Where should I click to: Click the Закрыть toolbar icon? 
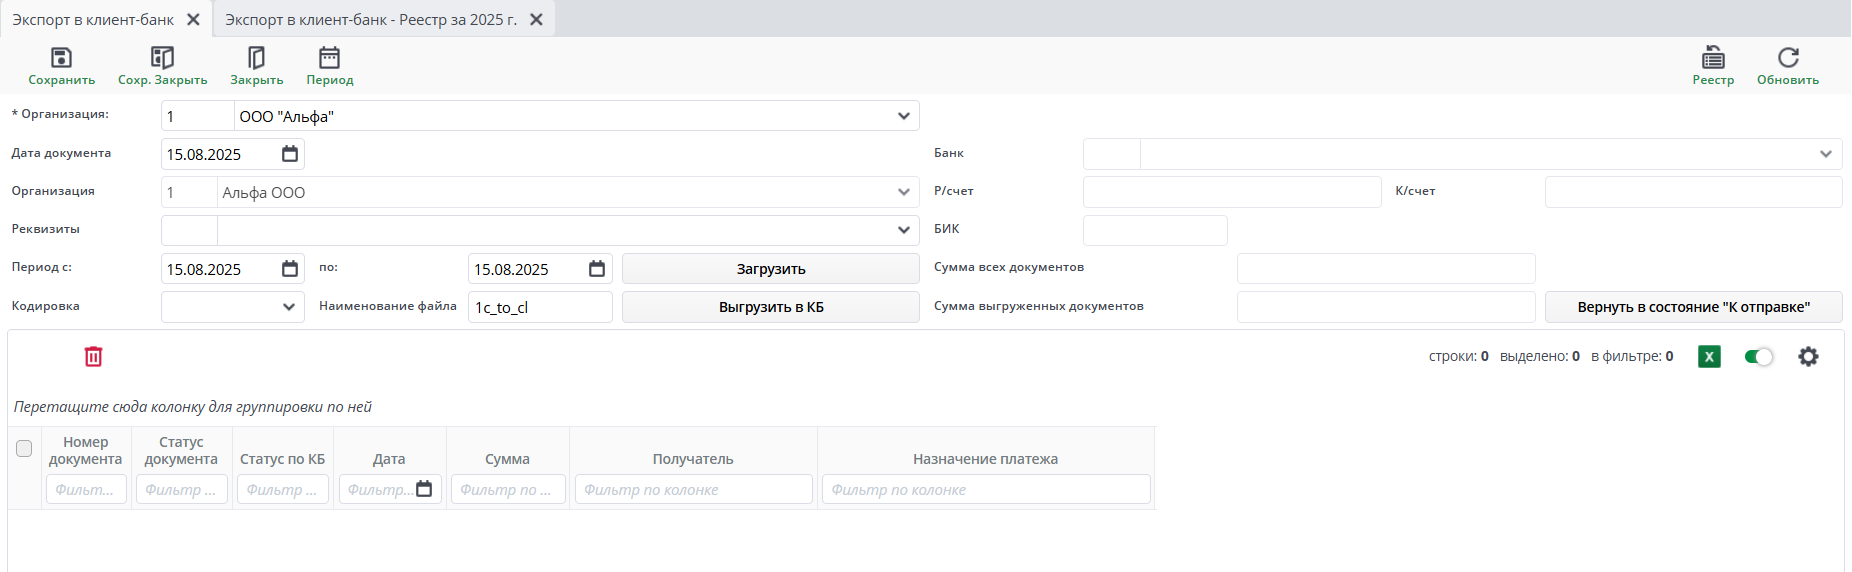coord(256,58)
